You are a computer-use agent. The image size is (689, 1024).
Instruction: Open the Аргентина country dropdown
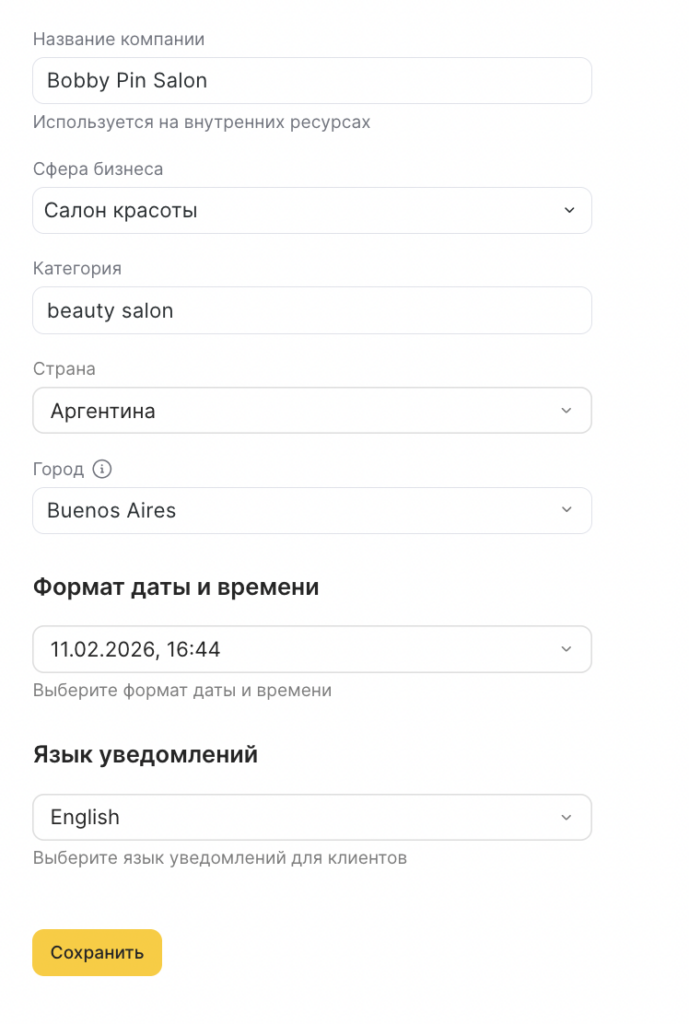pyautogui.click(x=300, y=411)
